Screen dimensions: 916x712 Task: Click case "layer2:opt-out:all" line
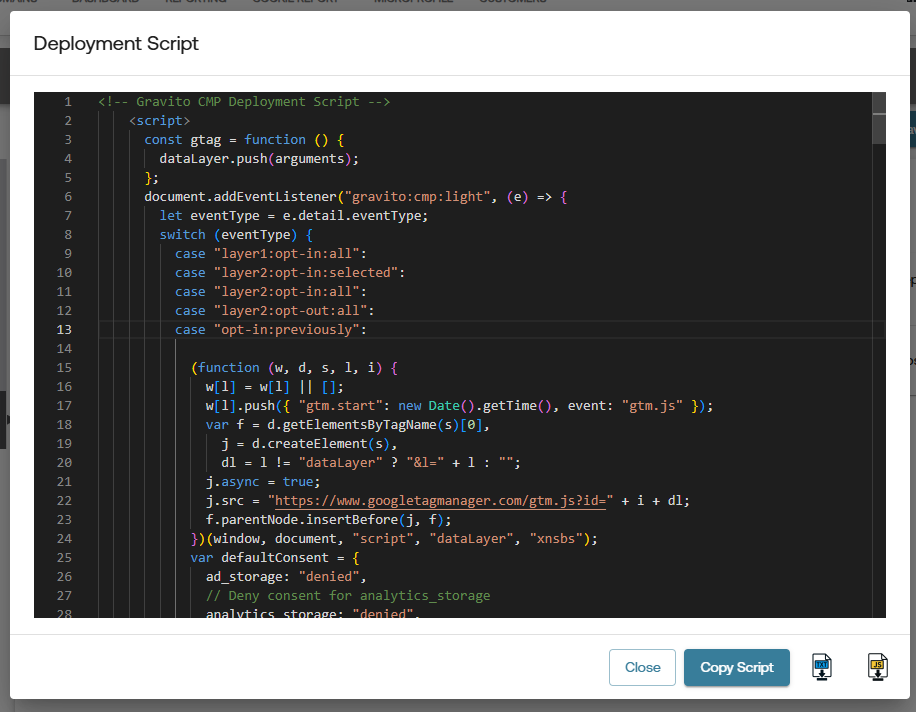point(275,311)
